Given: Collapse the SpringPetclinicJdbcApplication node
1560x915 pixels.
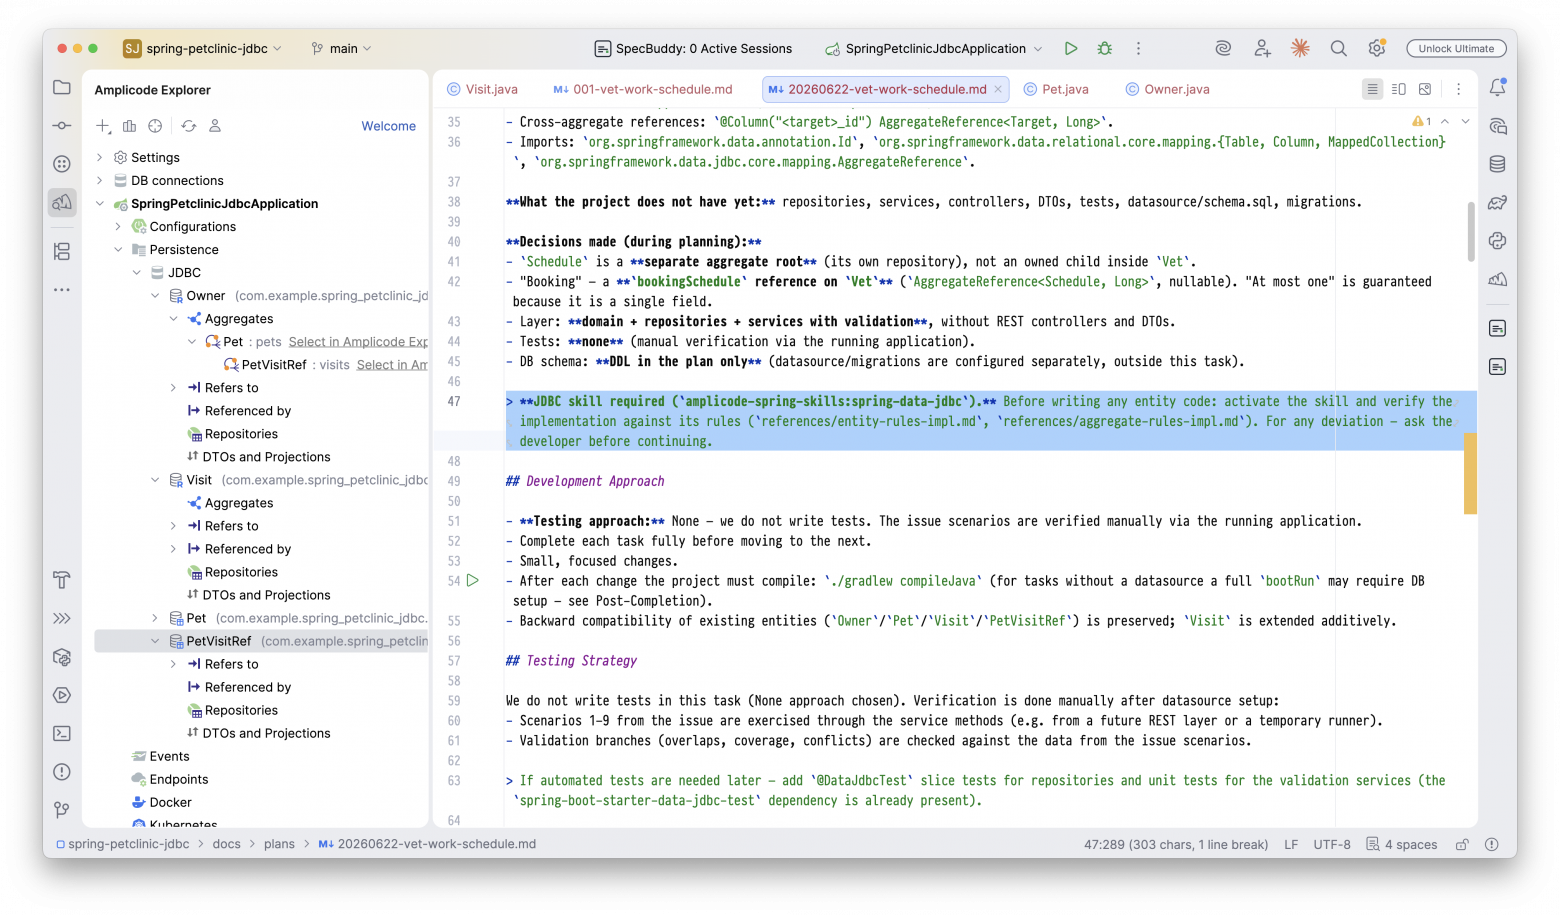Looking at the screenshot, I should point(100,203).
